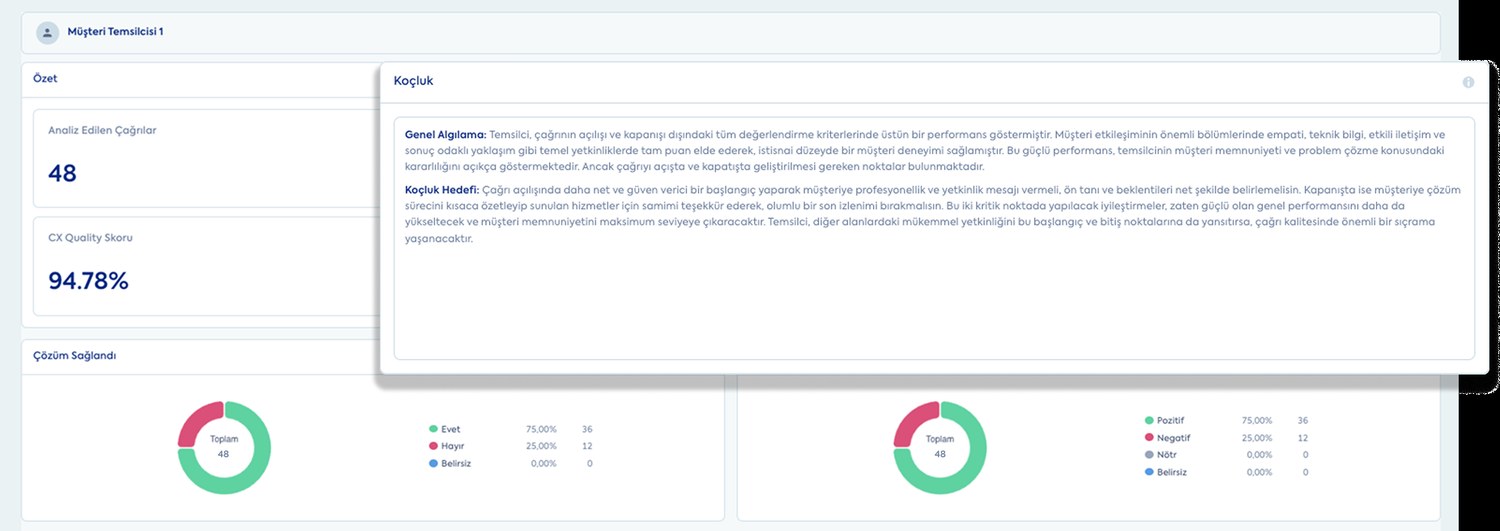Click the Toplam 48 center of Çözüm Sağlandı donut
The image size is (1500, 531).
click(x=224, y=446)
